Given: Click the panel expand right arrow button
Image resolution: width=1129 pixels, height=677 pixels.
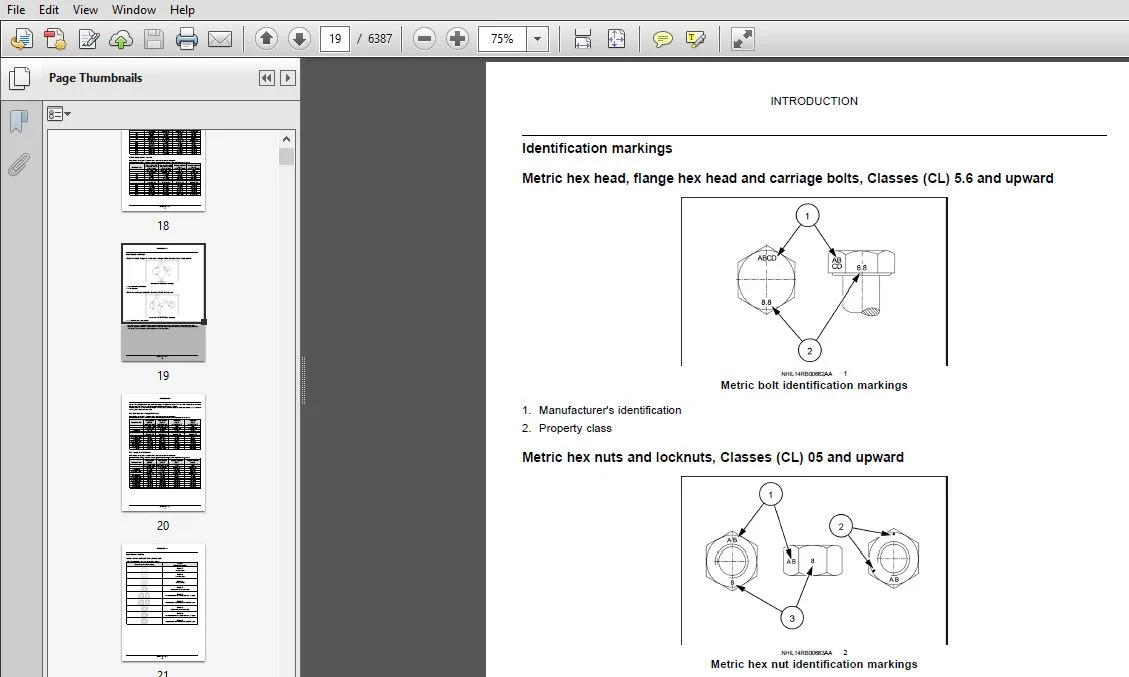Looking at the screenshot, I should point(287,78).
